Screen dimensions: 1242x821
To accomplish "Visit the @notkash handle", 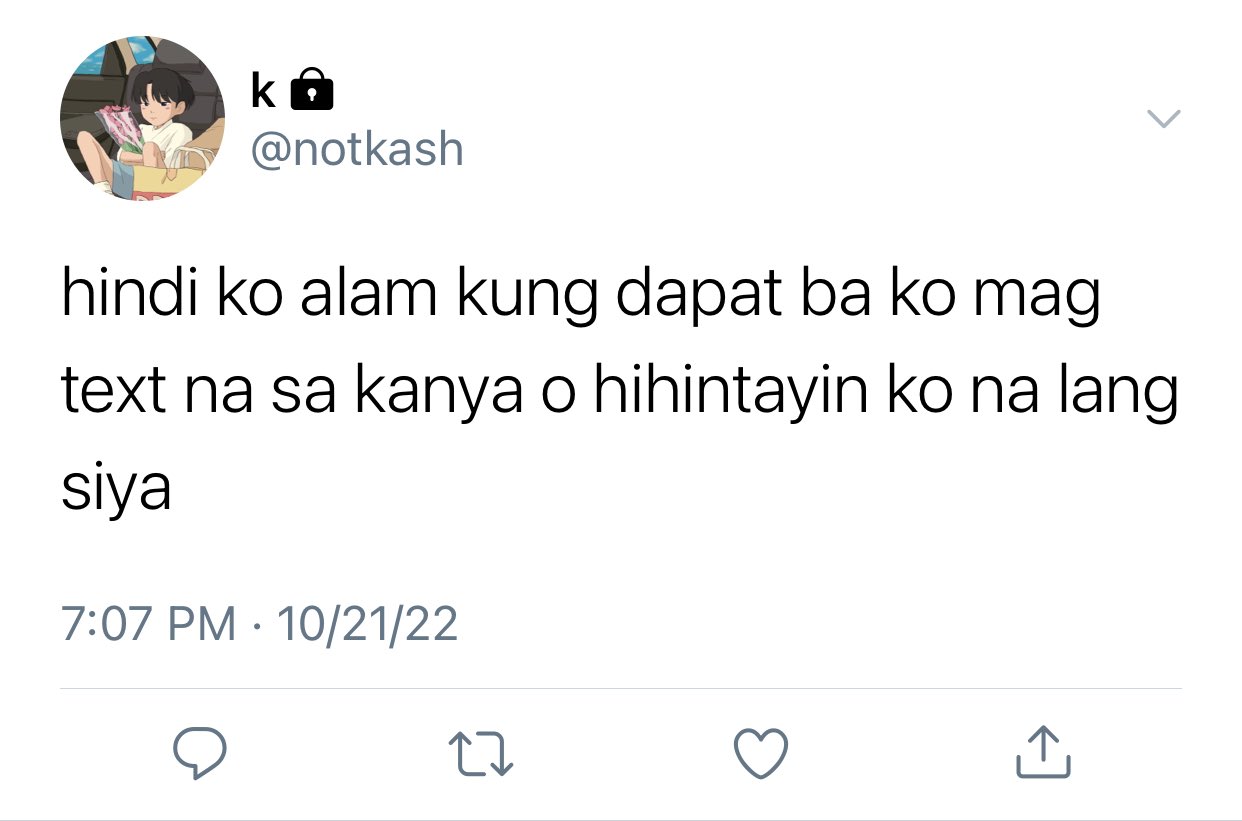I will coord(357,150).
